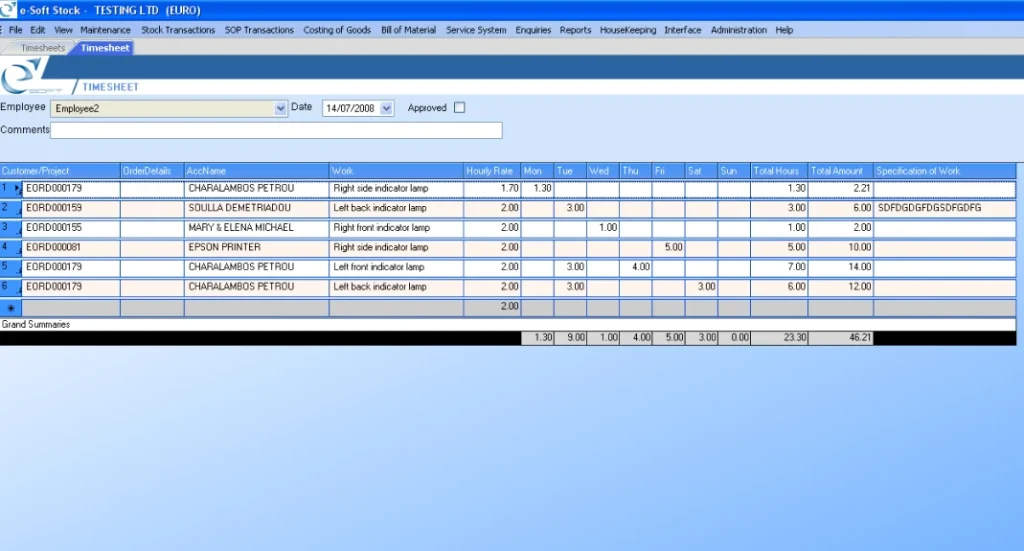Click the OrderDetails column header
The height and width of the screenshot is (551, 1024).
coord(152,171)
